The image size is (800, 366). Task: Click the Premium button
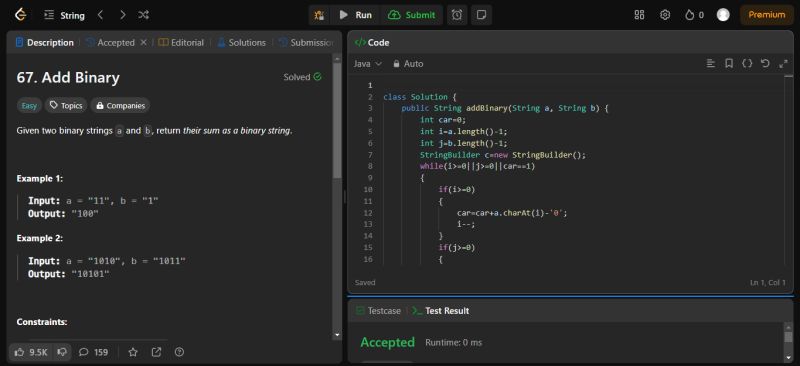pos(766,15)
